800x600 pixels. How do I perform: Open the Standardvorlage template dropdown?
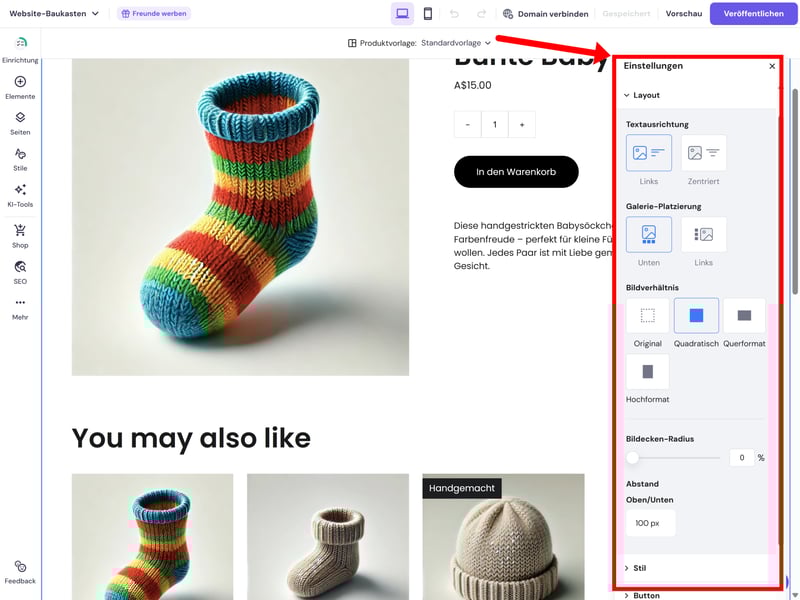click(456, 43)
